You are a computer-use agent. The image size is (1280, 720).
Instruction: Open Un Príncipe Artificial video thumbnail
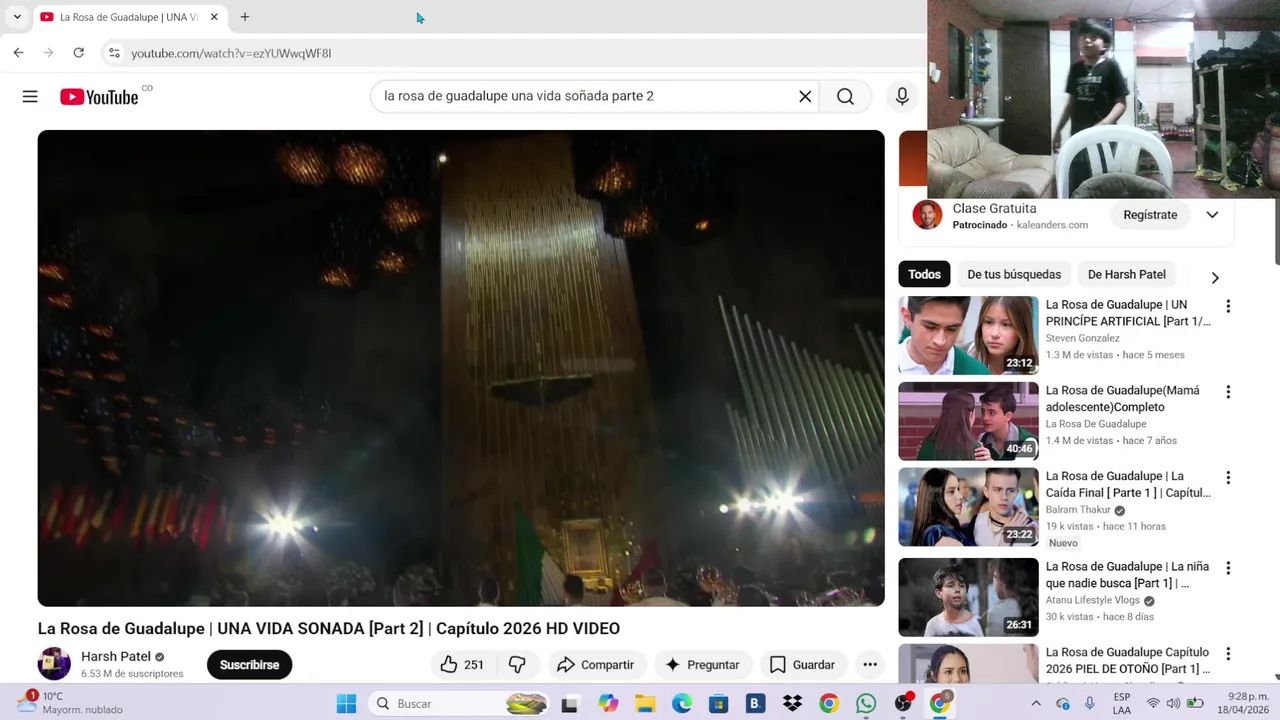click(x=968, y=335)
